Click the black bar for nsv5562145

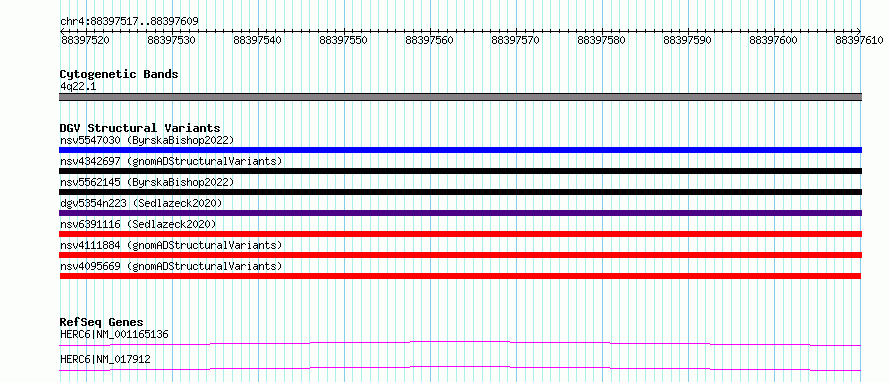tap(460, 192)
